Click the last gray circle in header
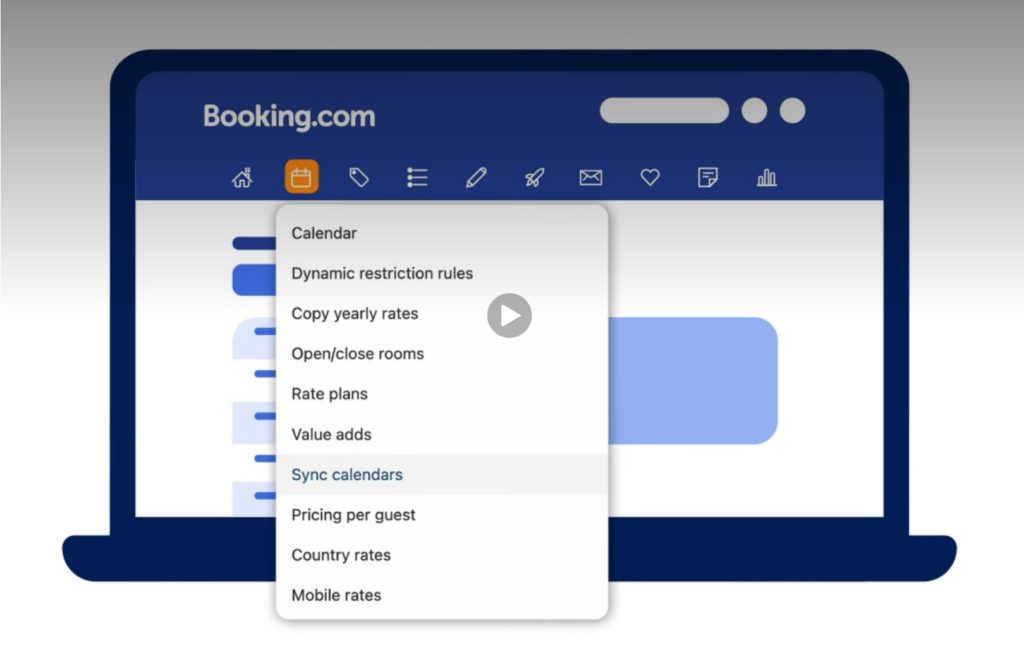 point(792,110)
